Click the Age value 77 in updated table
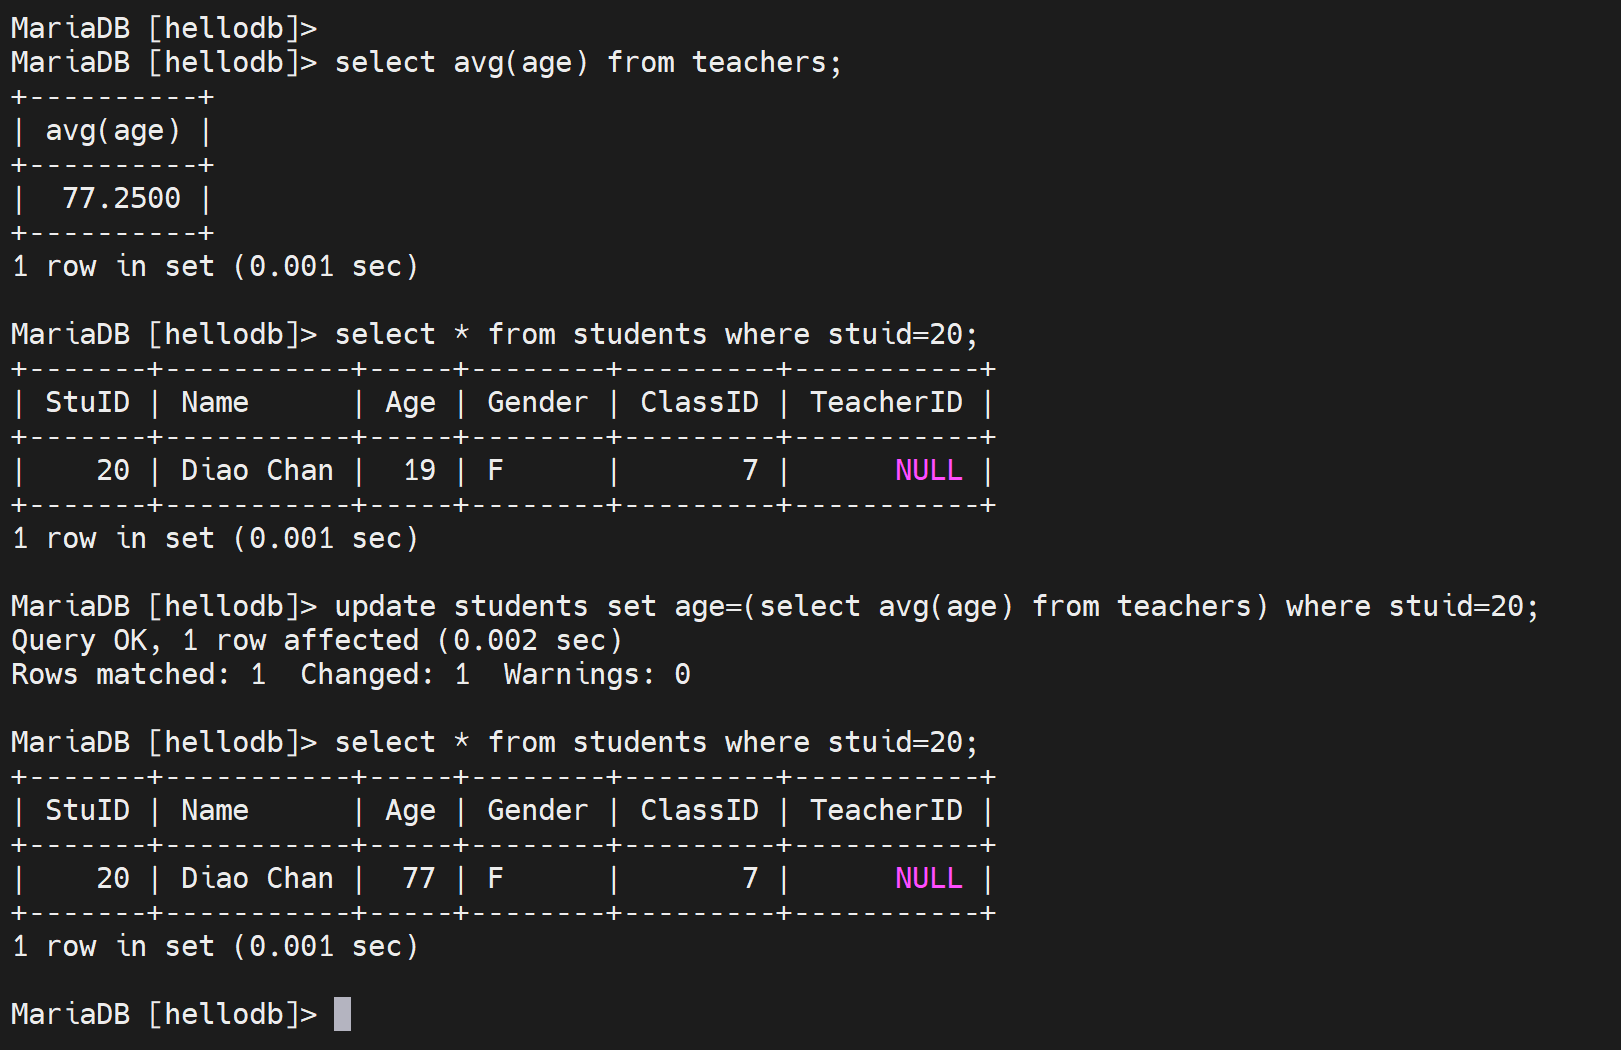This screenshot has height=1050, width=1621. click(418, 878)
